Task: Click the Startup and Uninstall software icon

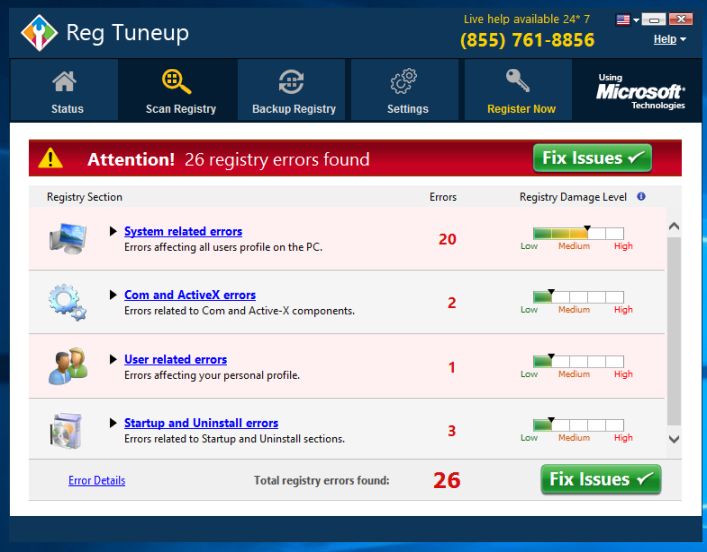Action: coord(66,431)
